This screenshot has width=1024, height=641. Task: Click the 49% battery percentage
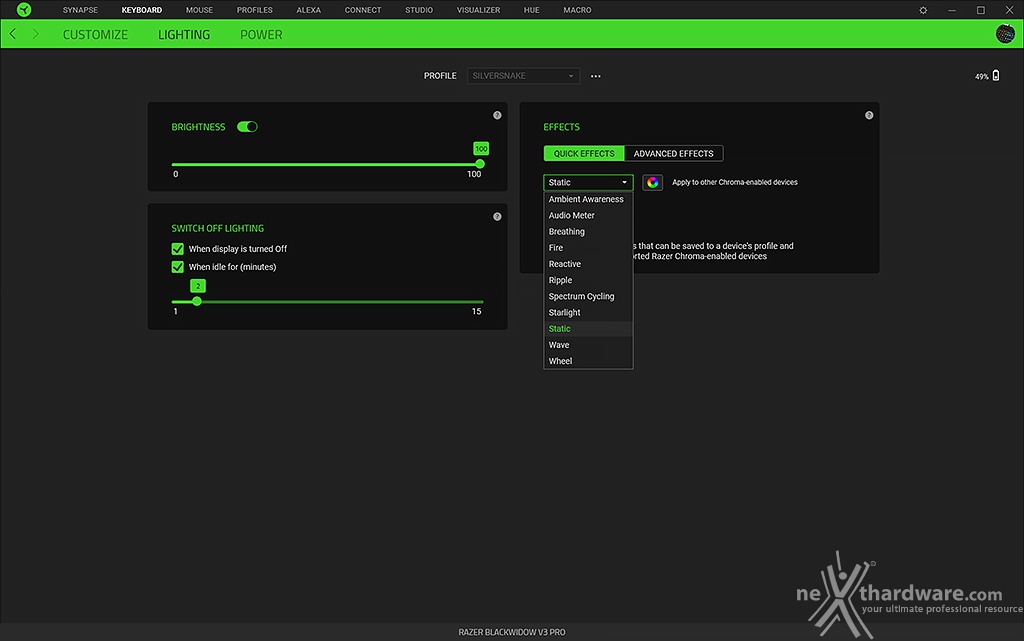click(x=982, y=76)
